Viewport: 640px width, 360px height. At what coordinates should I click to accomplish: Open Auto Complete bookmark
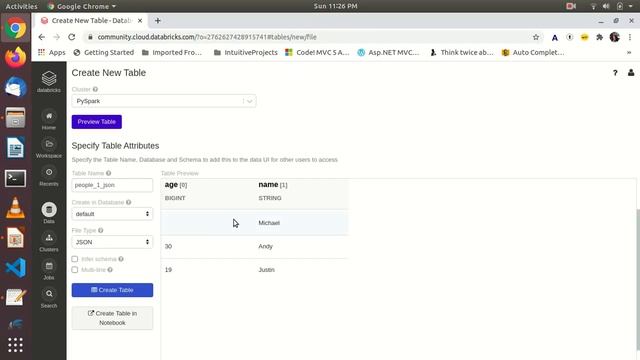pos(533,53)
